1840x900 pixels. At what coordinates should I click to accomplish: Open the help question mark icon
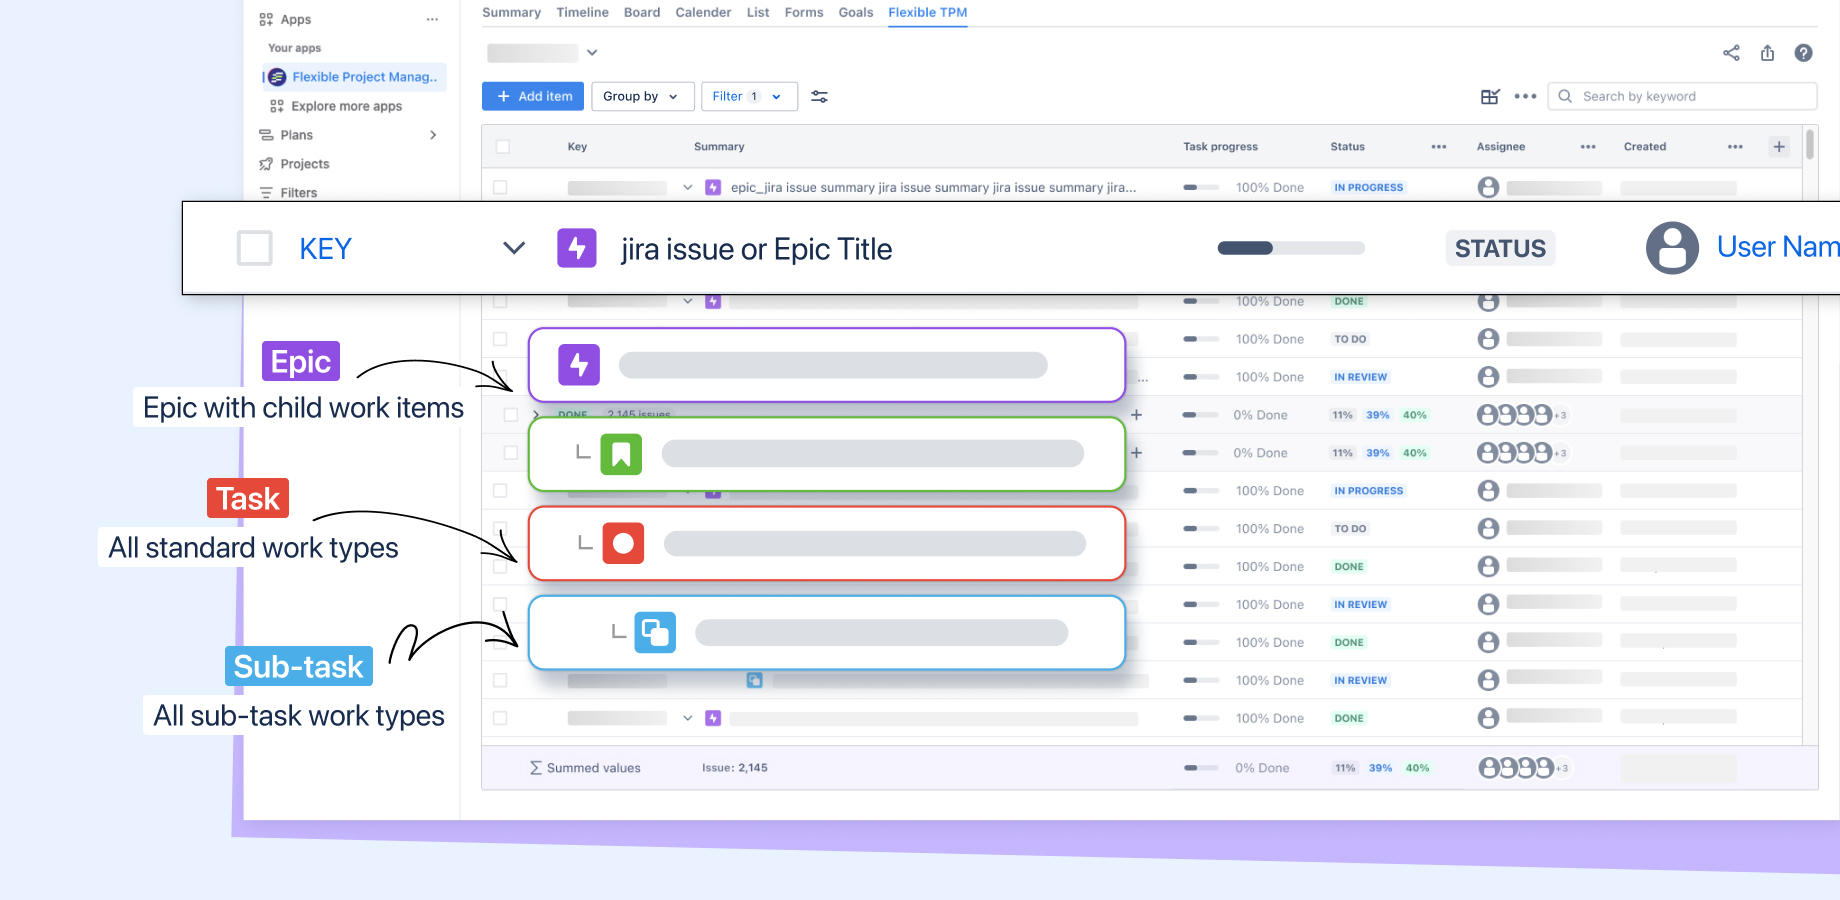coord(1803,53)
